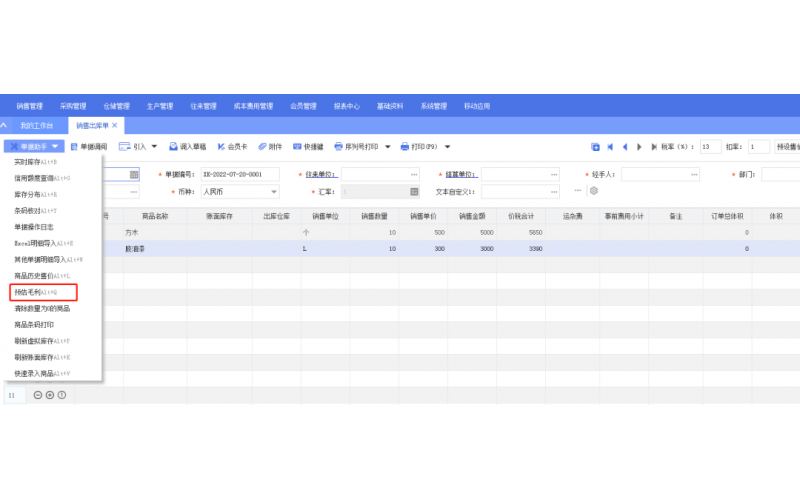
Task: Open 往来管理 menu
Action: tap(203, 106)
